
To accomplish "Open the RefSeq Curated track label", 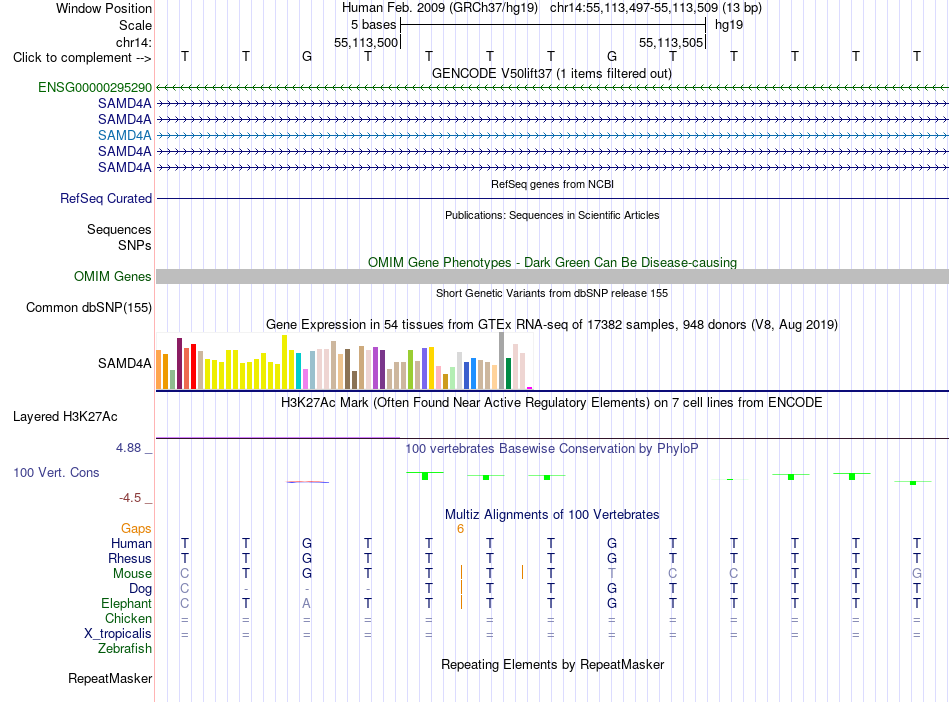I will pyautogui.click(x=105, y=198).
